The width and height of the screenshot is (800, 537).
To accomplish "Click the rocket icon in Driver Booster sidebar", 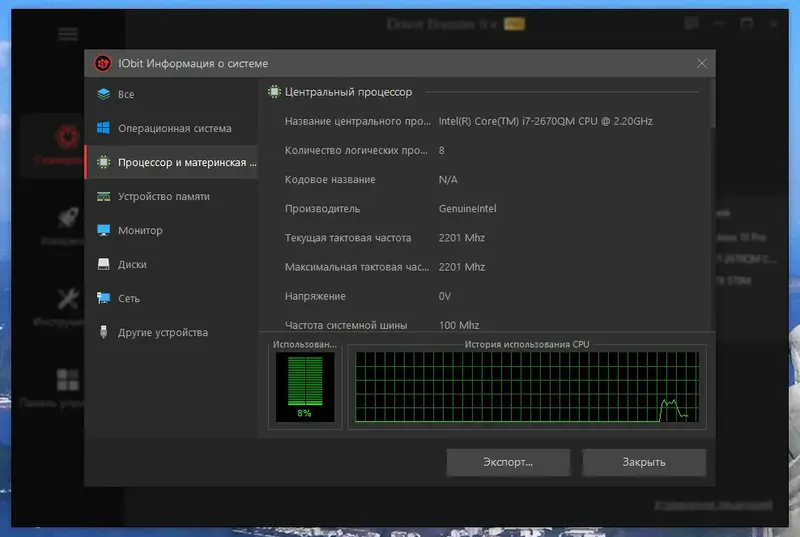I will [68, 217].
